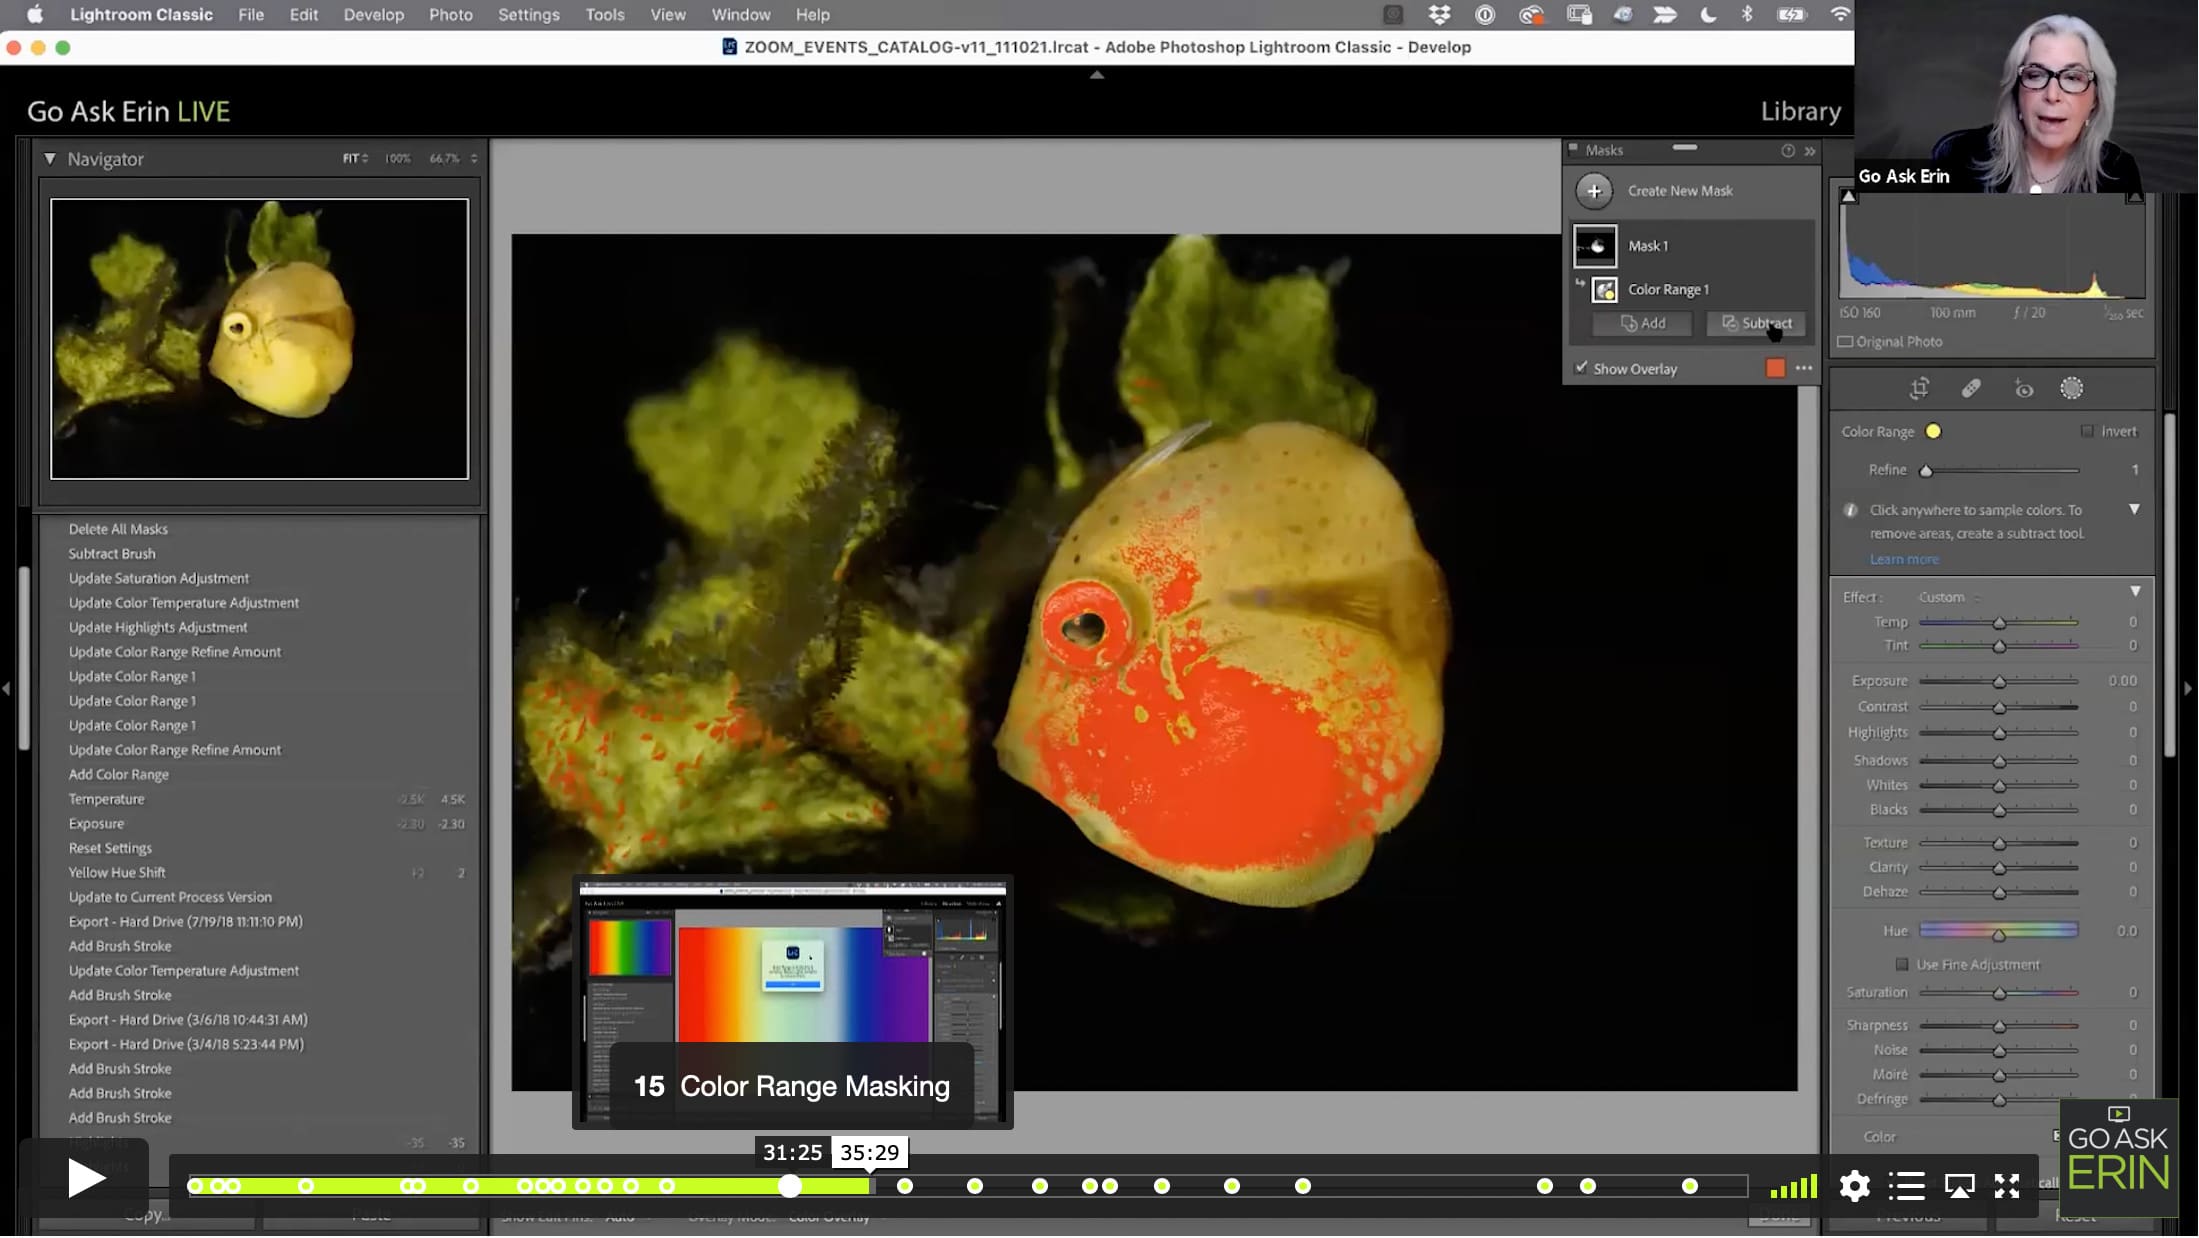Enable the Invert checkbox for Color Range
The height and width of the screenshot is (1238, 2199).
tap(2087, 431)
